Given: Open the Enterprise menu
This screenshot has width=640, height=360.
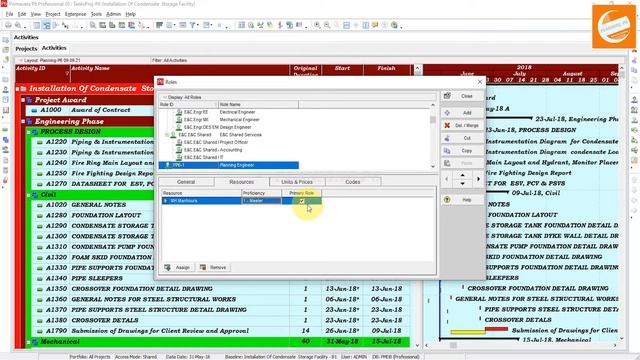Looking at the screenshot, I should pos(76,14).
